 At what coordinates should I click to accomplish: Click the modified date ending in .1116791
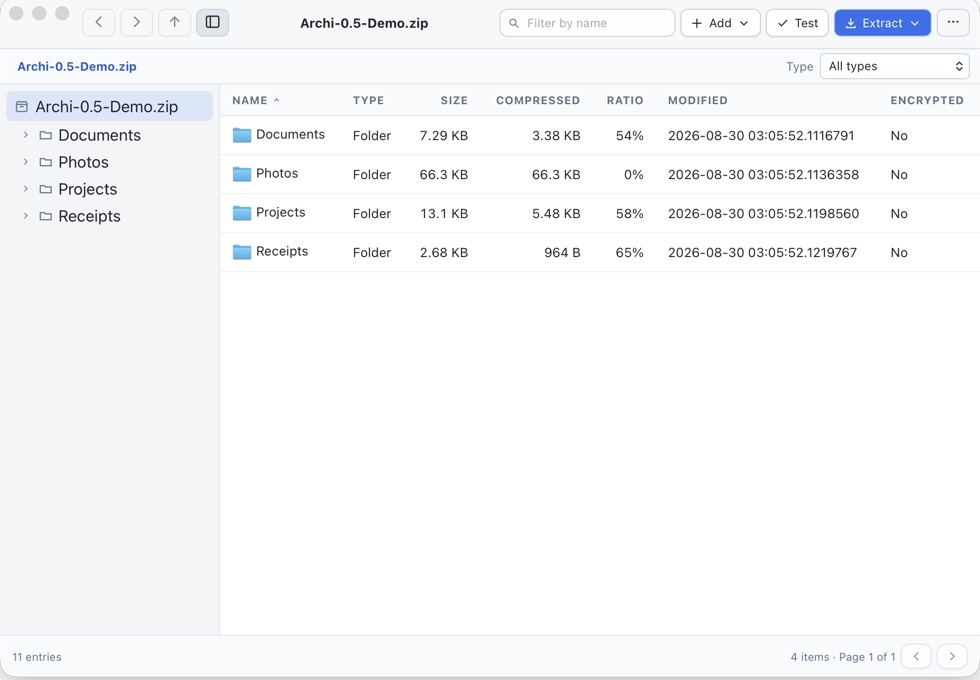coord(761,136)
